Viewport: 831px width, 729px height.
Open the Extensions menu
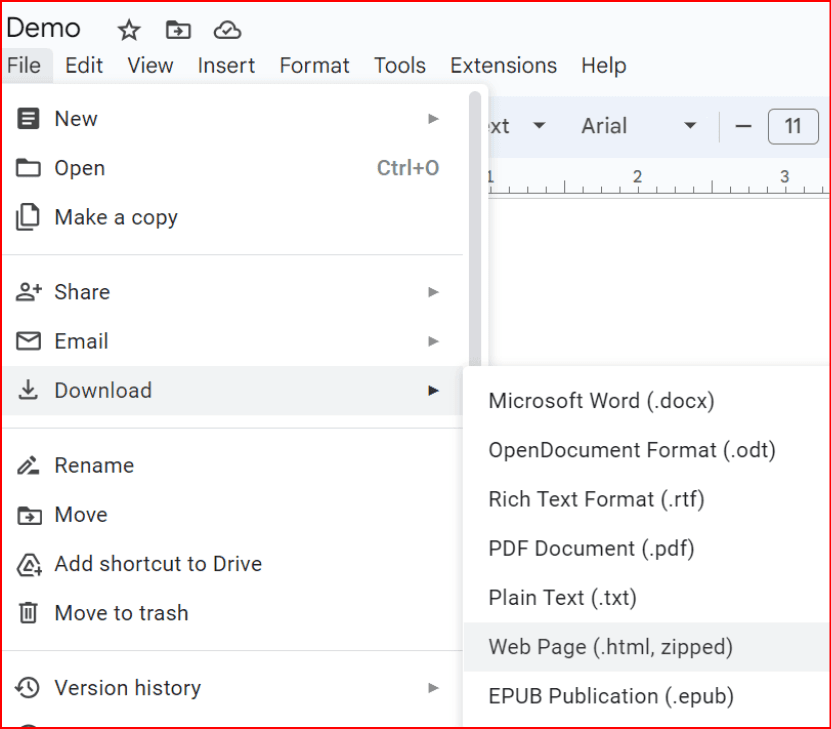tap(503, 66)
